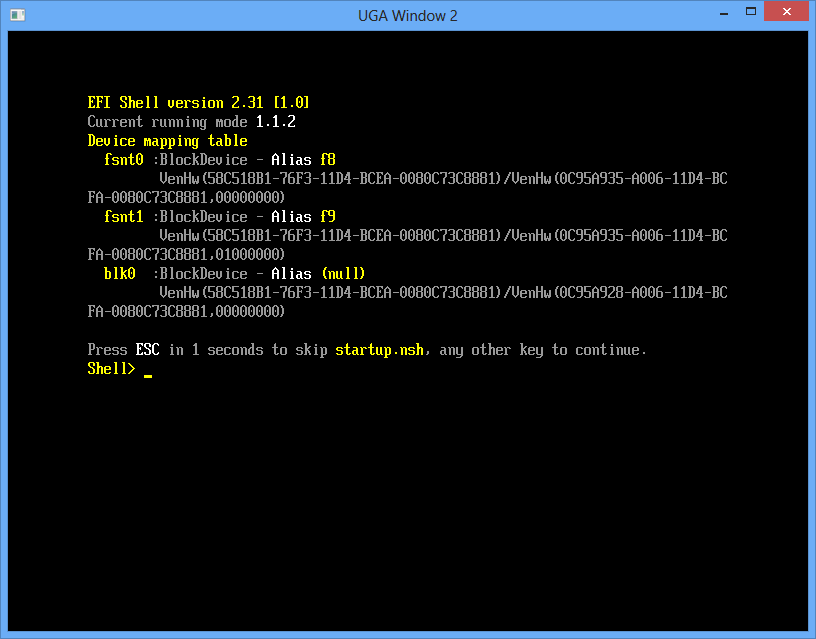The image size is (816, 639).
Task: Click 'EFI Shell version 2.31 [1.0]' line
Action: 198,103
